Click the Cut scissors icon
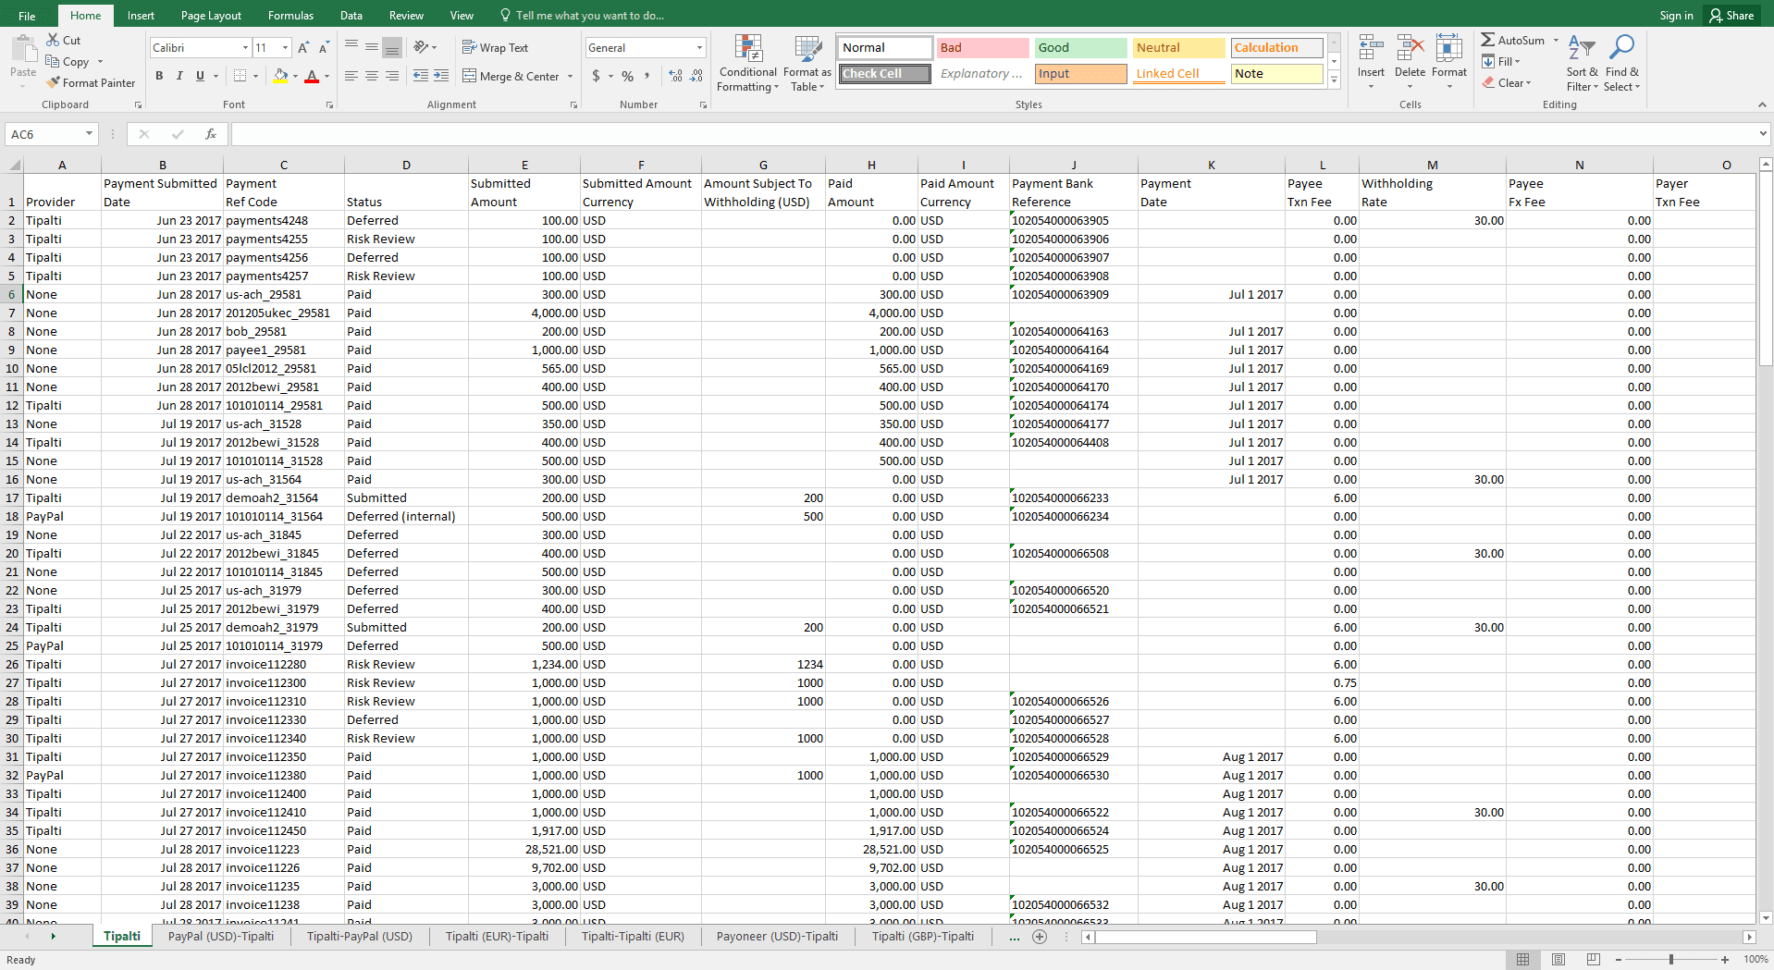1774x970 pixels. [x=53, y=40]
